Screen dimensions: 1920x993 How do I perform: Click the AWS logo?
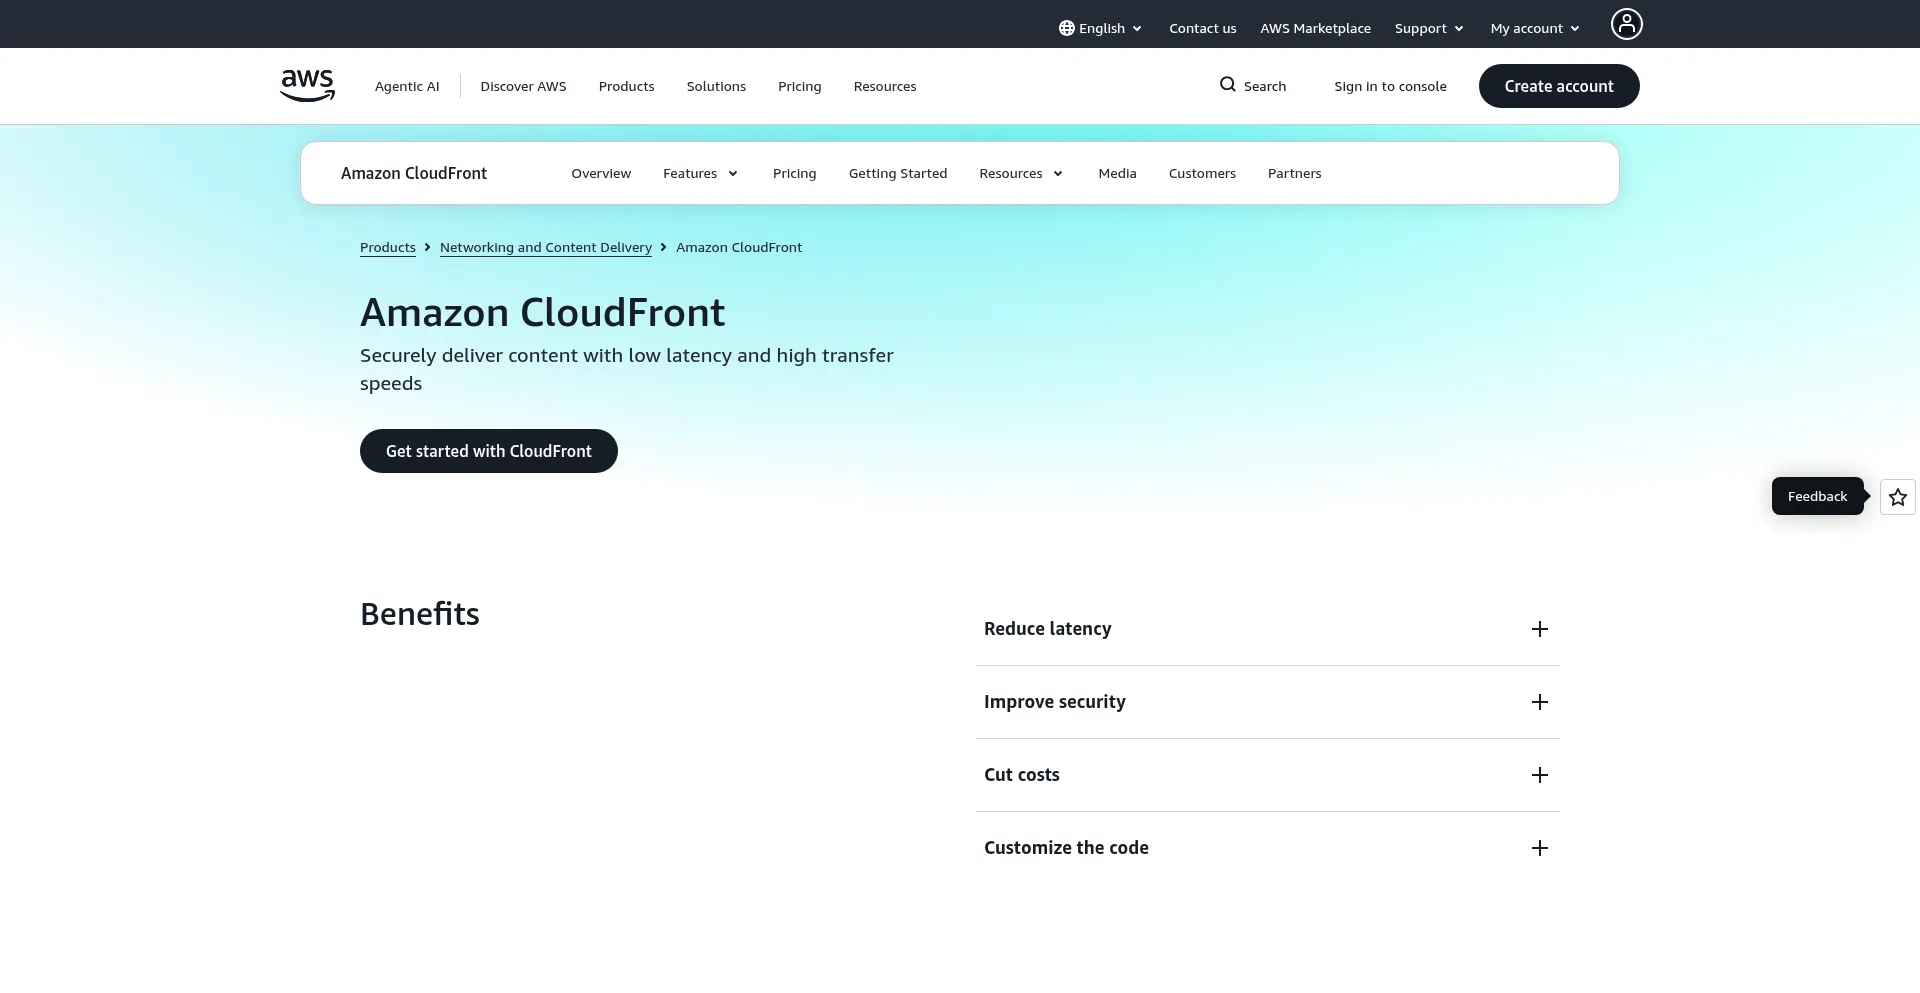pos(307,86)
